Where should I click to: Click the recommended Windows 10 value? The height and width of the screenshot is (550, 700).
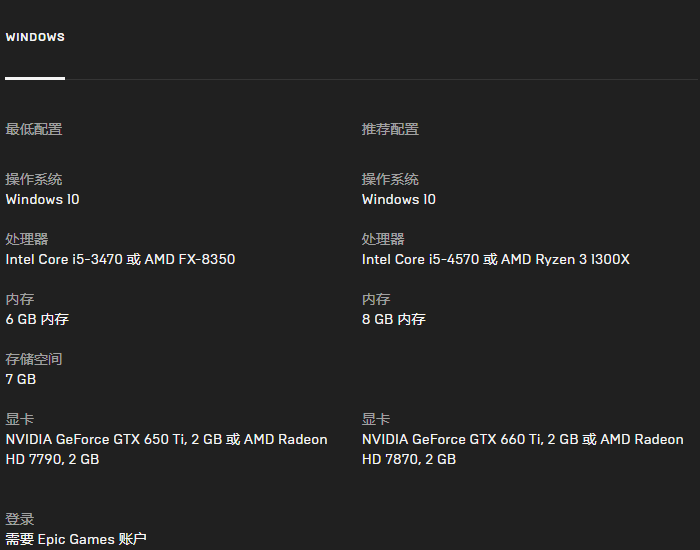pos(399,199)
